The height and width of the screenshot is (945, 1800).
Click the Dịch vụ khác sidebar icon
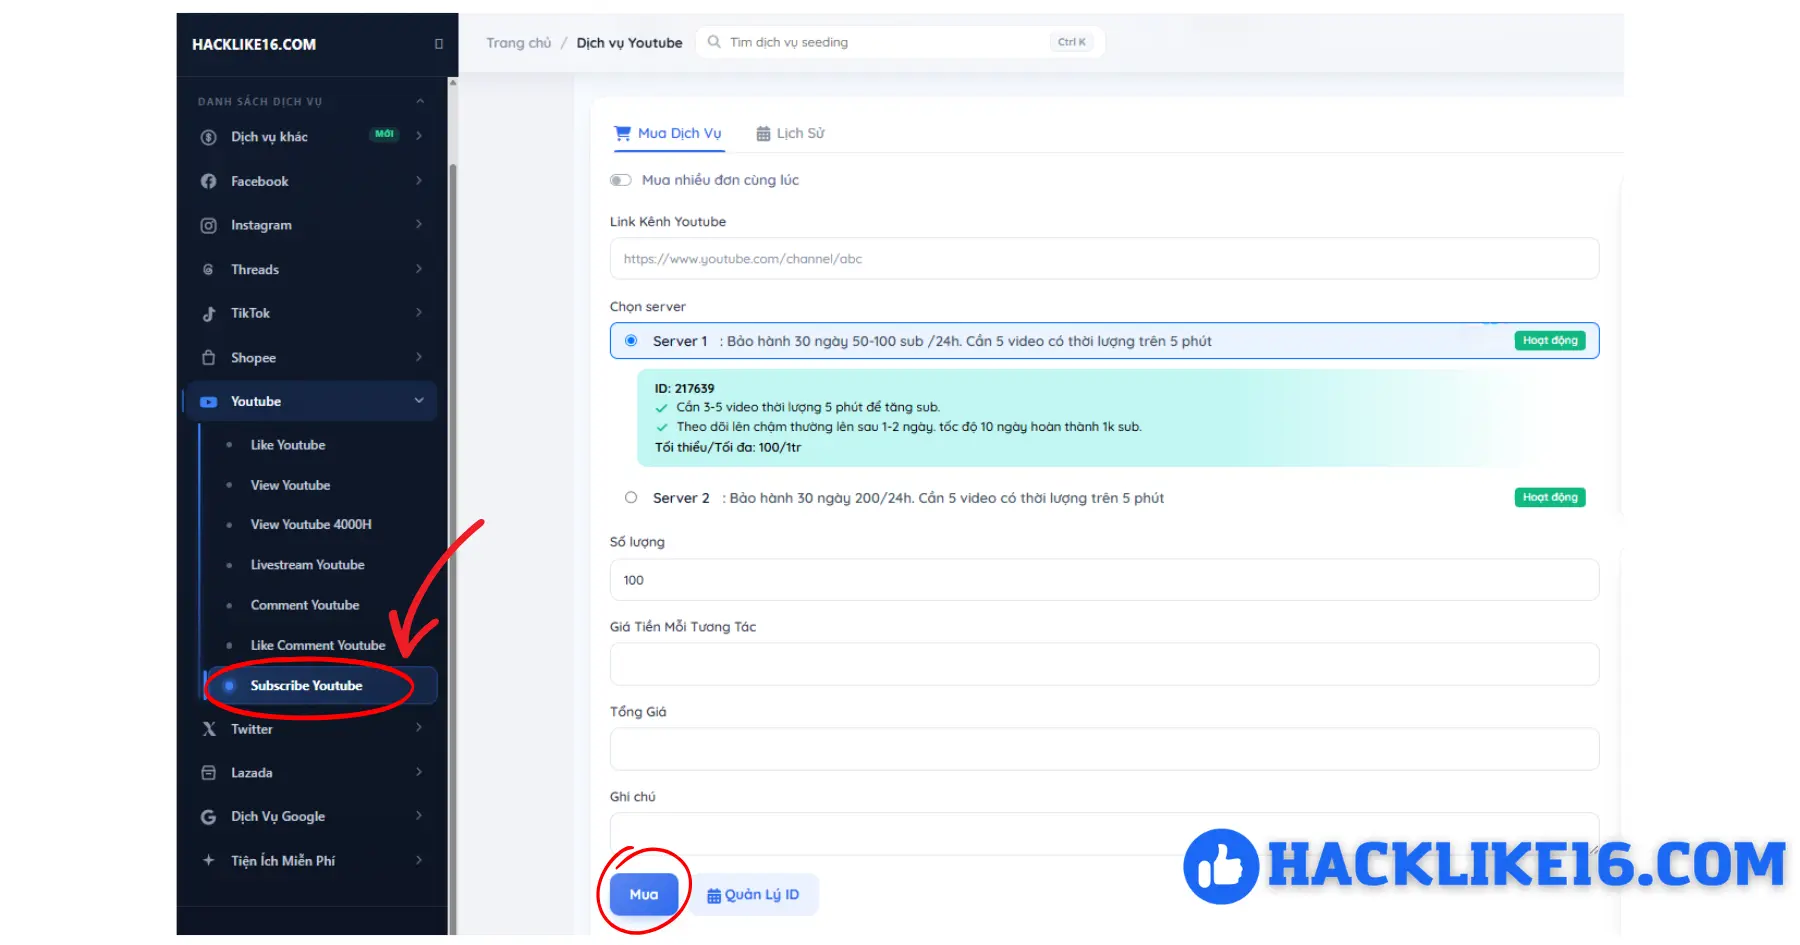(208, 137)
